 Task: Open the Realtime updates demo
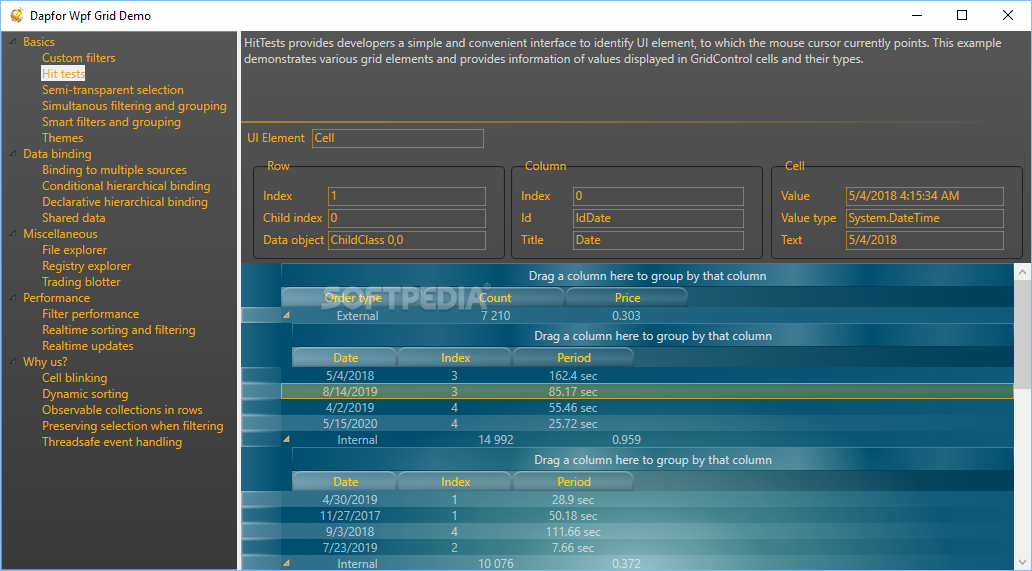point(88,346)
